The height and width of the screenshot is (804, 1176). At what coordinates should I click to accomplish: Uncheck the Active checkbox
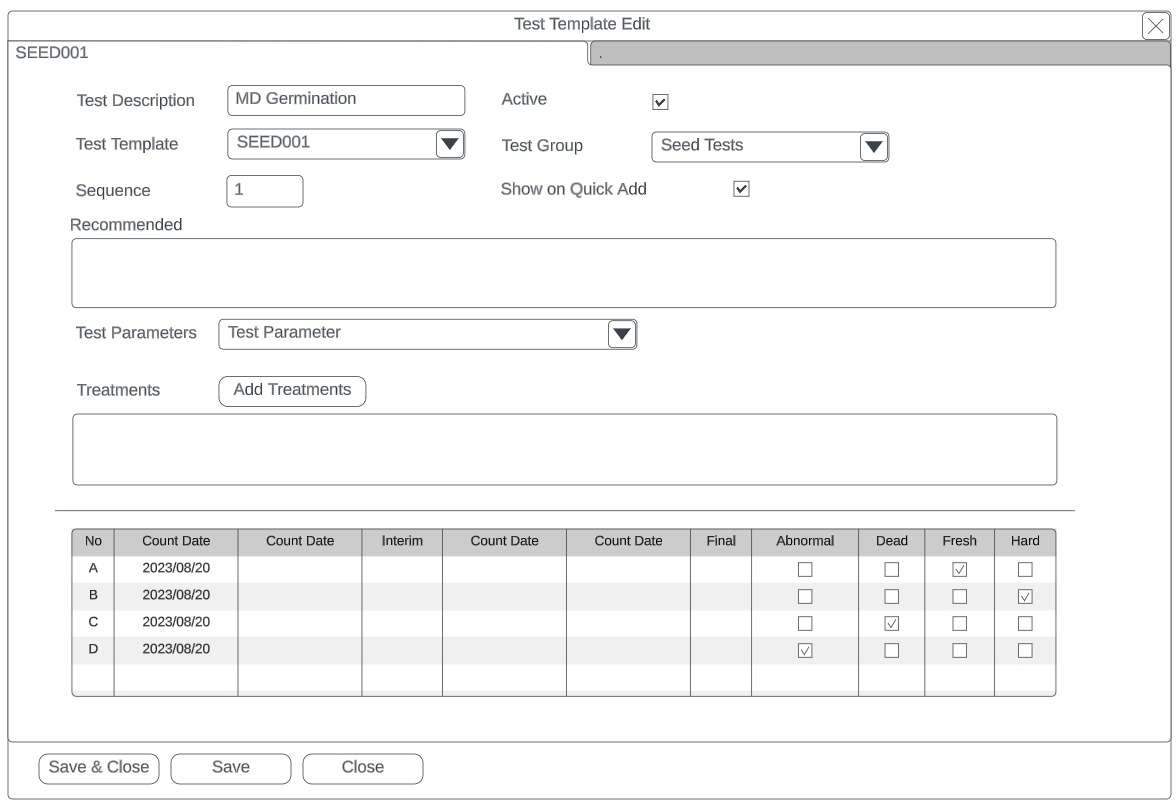[x=660, y=101]
